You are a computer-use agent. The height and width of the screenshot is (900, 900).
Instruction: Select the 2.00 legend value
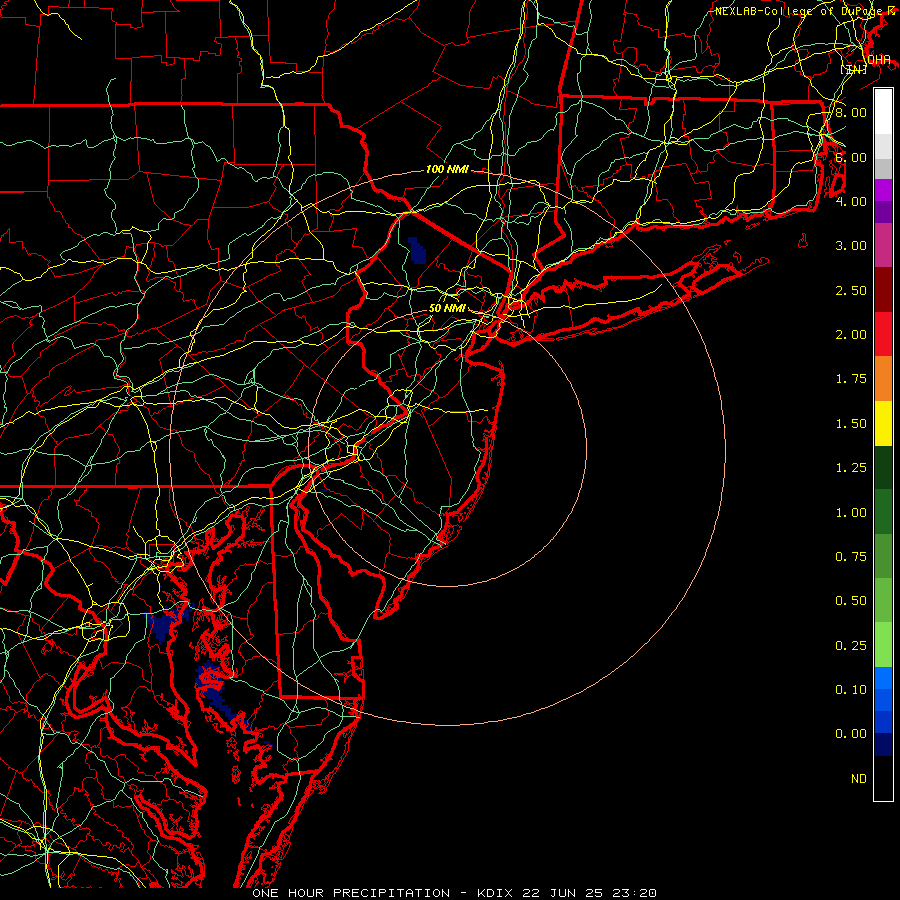[x=851, y=335]
